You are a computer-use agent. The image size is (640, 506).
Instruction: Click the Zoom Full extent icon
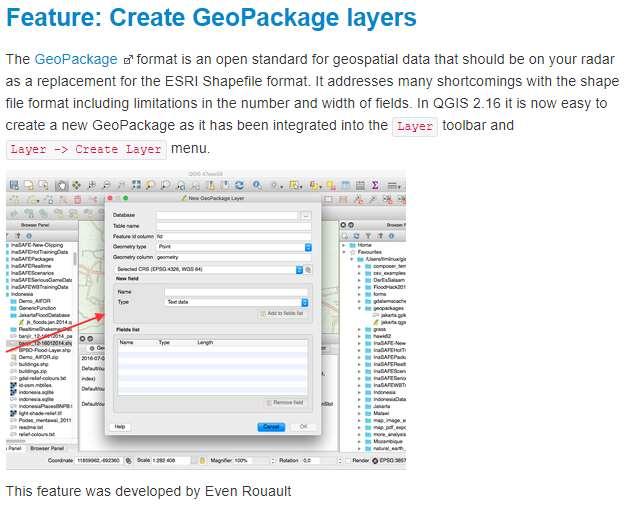[x=136, y=186]
